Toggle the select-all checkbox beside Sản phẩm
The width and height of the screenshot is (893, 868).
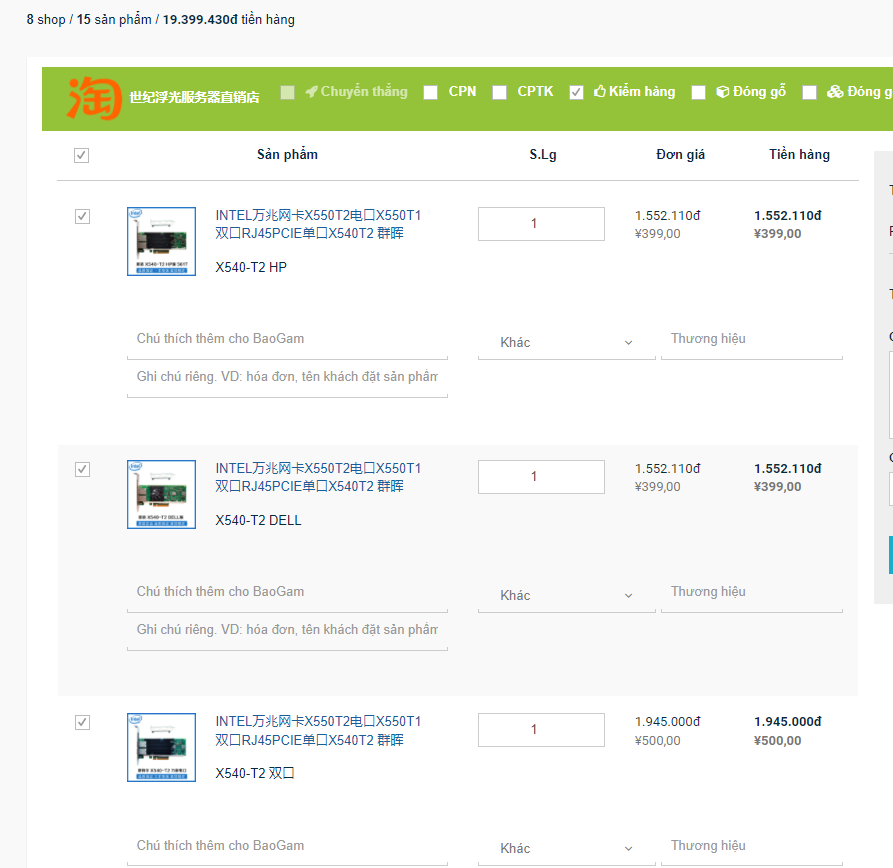coord(81,155)
